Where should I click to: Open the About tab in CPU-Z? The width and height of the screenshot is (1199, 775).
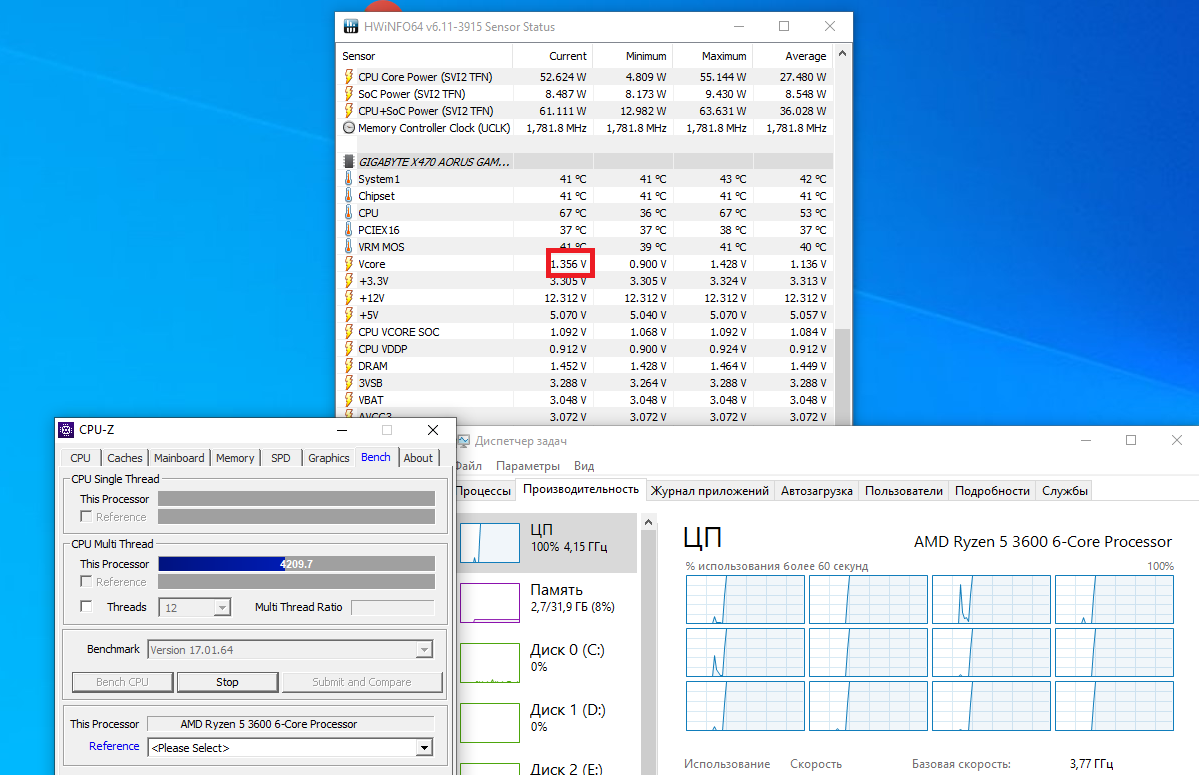tap(418, 458)
